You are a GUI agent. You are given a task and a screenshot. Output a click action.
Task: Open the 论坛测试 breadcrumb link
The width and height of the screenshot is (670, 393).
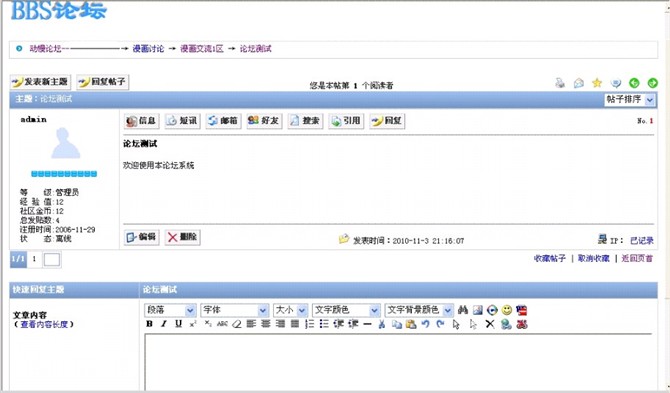point(255,49)
